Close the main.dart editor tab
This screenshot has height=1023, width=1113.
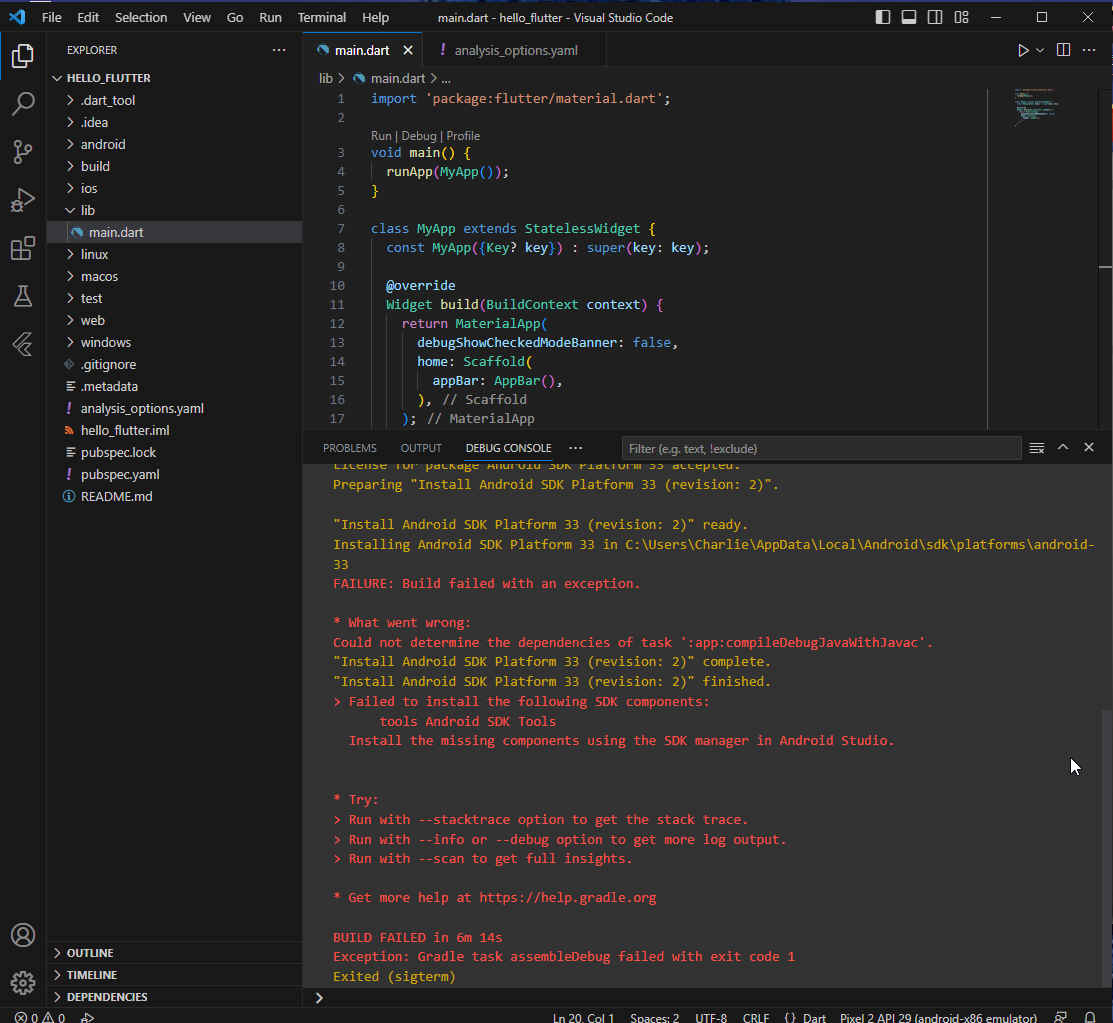(x=407, y=50)
